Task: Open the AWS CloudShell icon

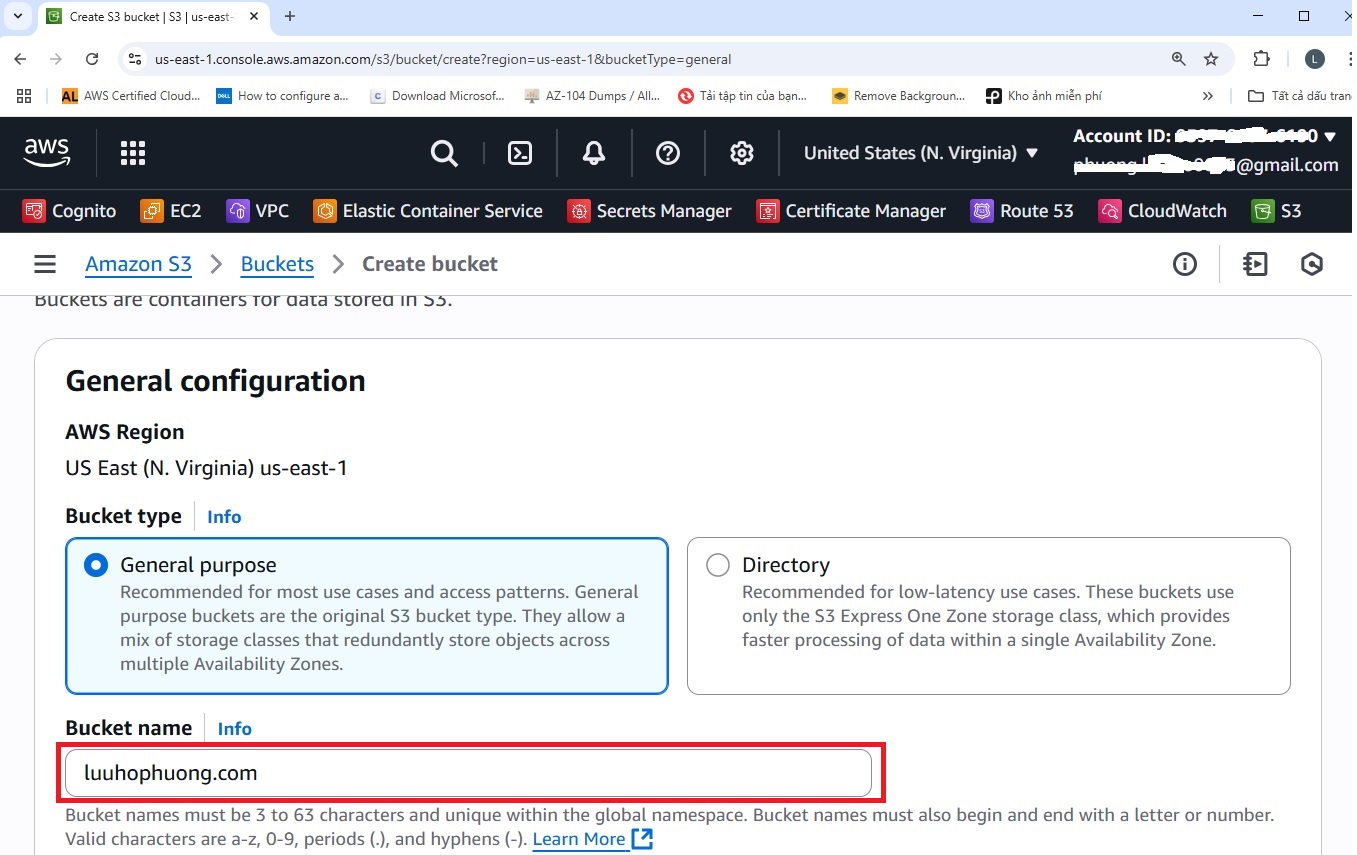Action: [x=520, y=153]
